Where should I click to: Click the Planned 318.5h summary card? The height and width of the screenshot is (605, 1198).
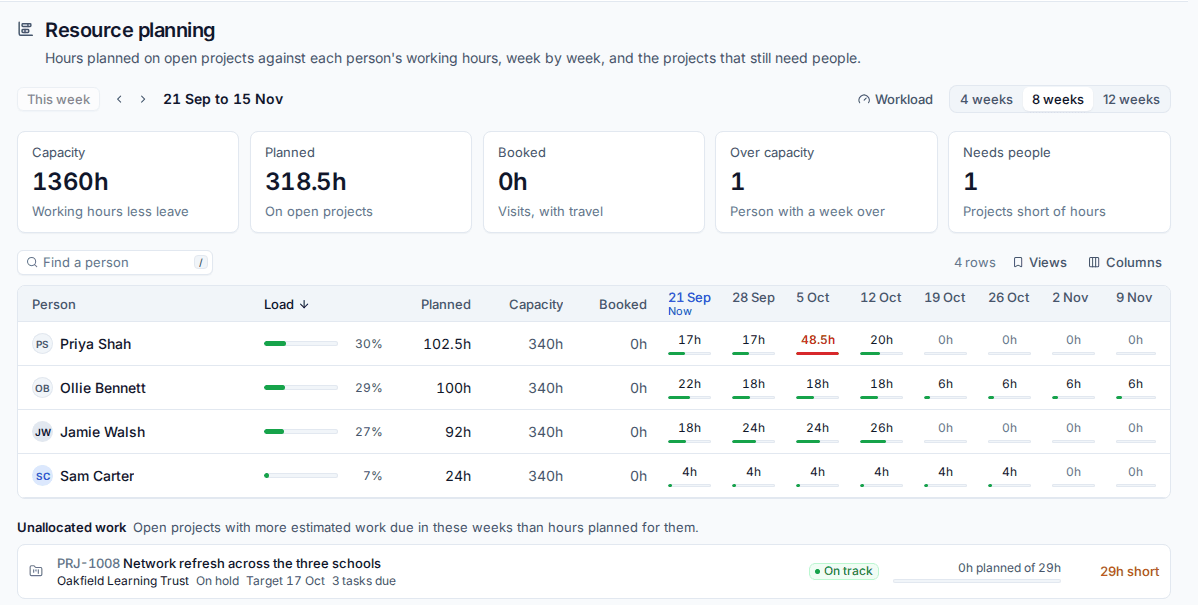click(361, 182)
